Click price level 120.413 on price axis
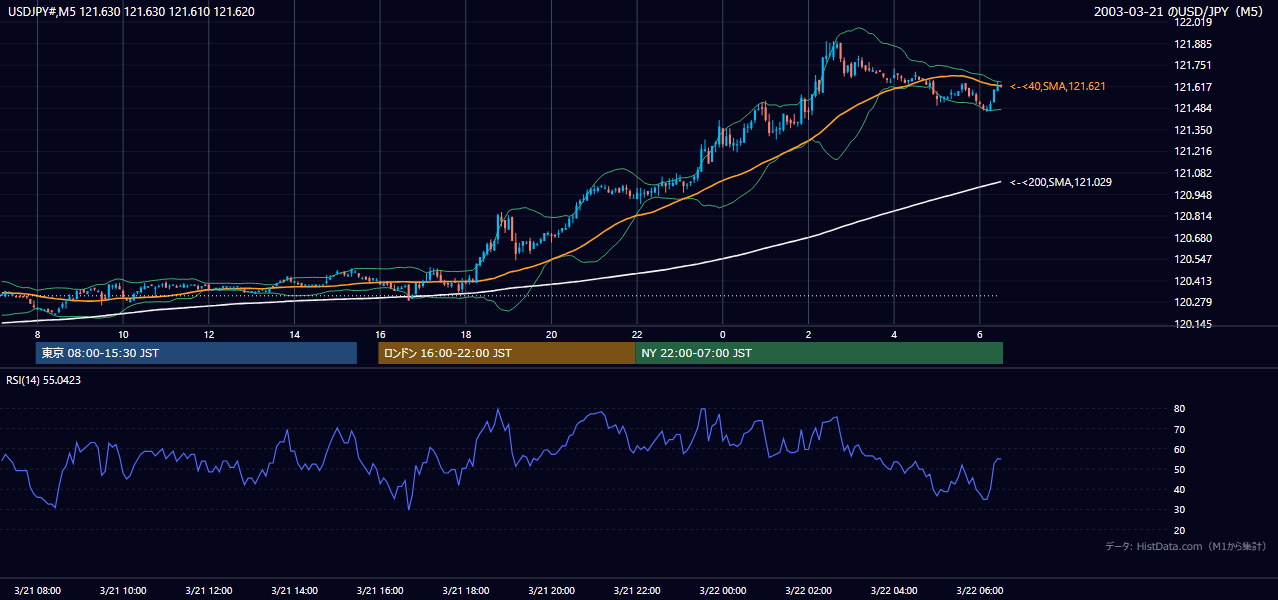The image size is (1278, 600). (1194, 281)
